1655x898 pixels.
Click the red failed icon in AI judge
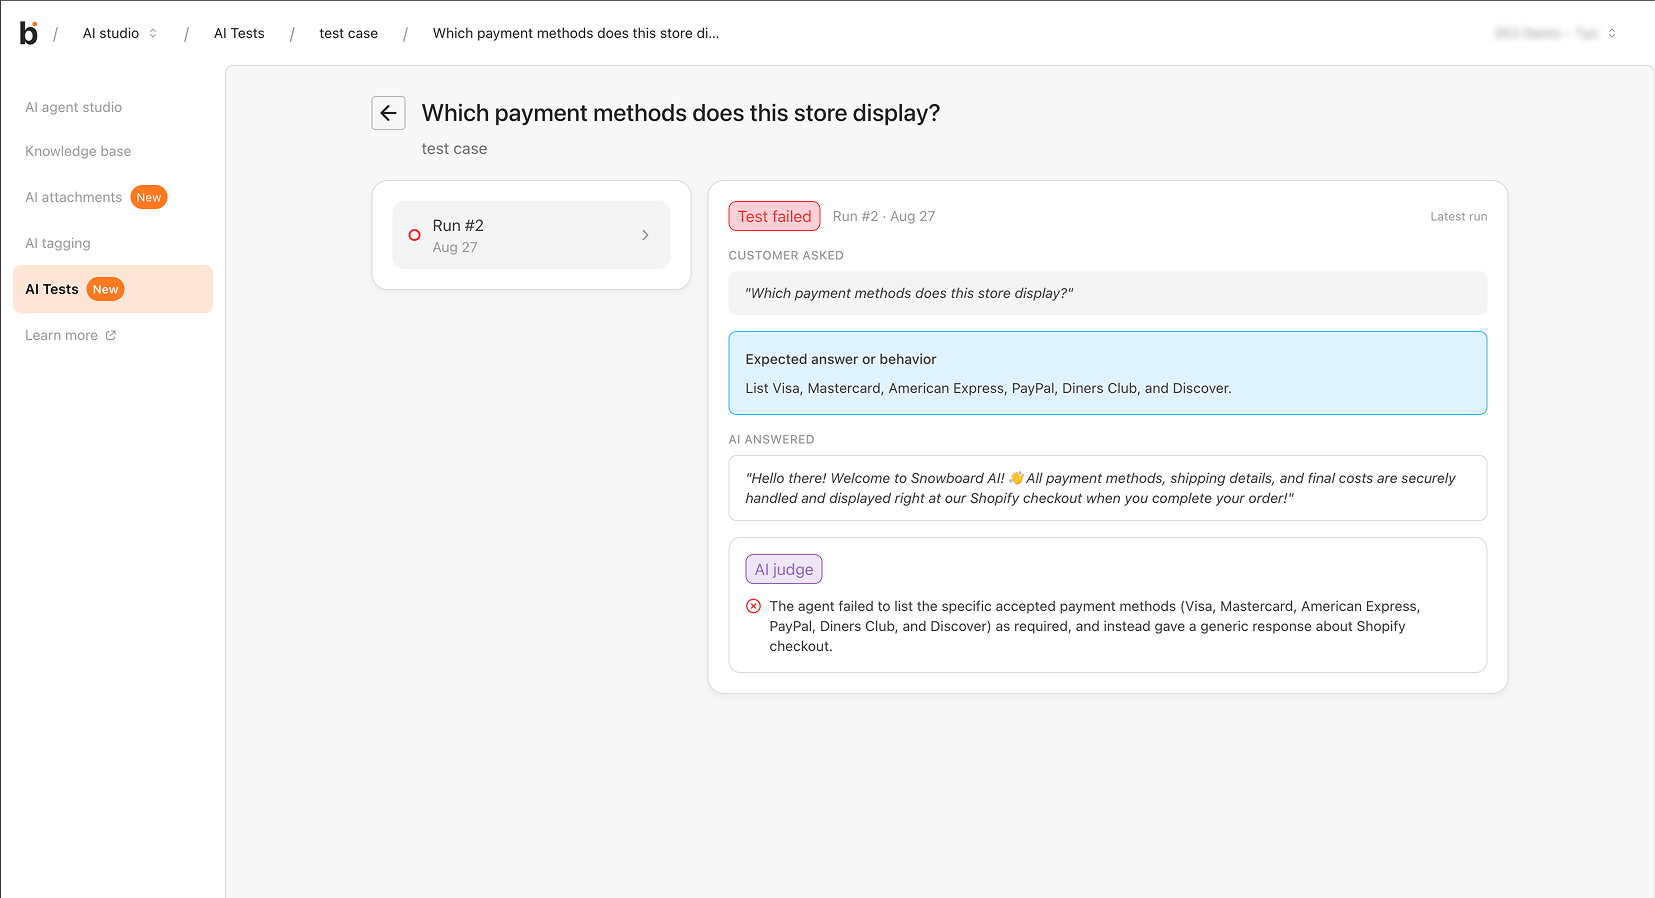[x=753, y=606]
